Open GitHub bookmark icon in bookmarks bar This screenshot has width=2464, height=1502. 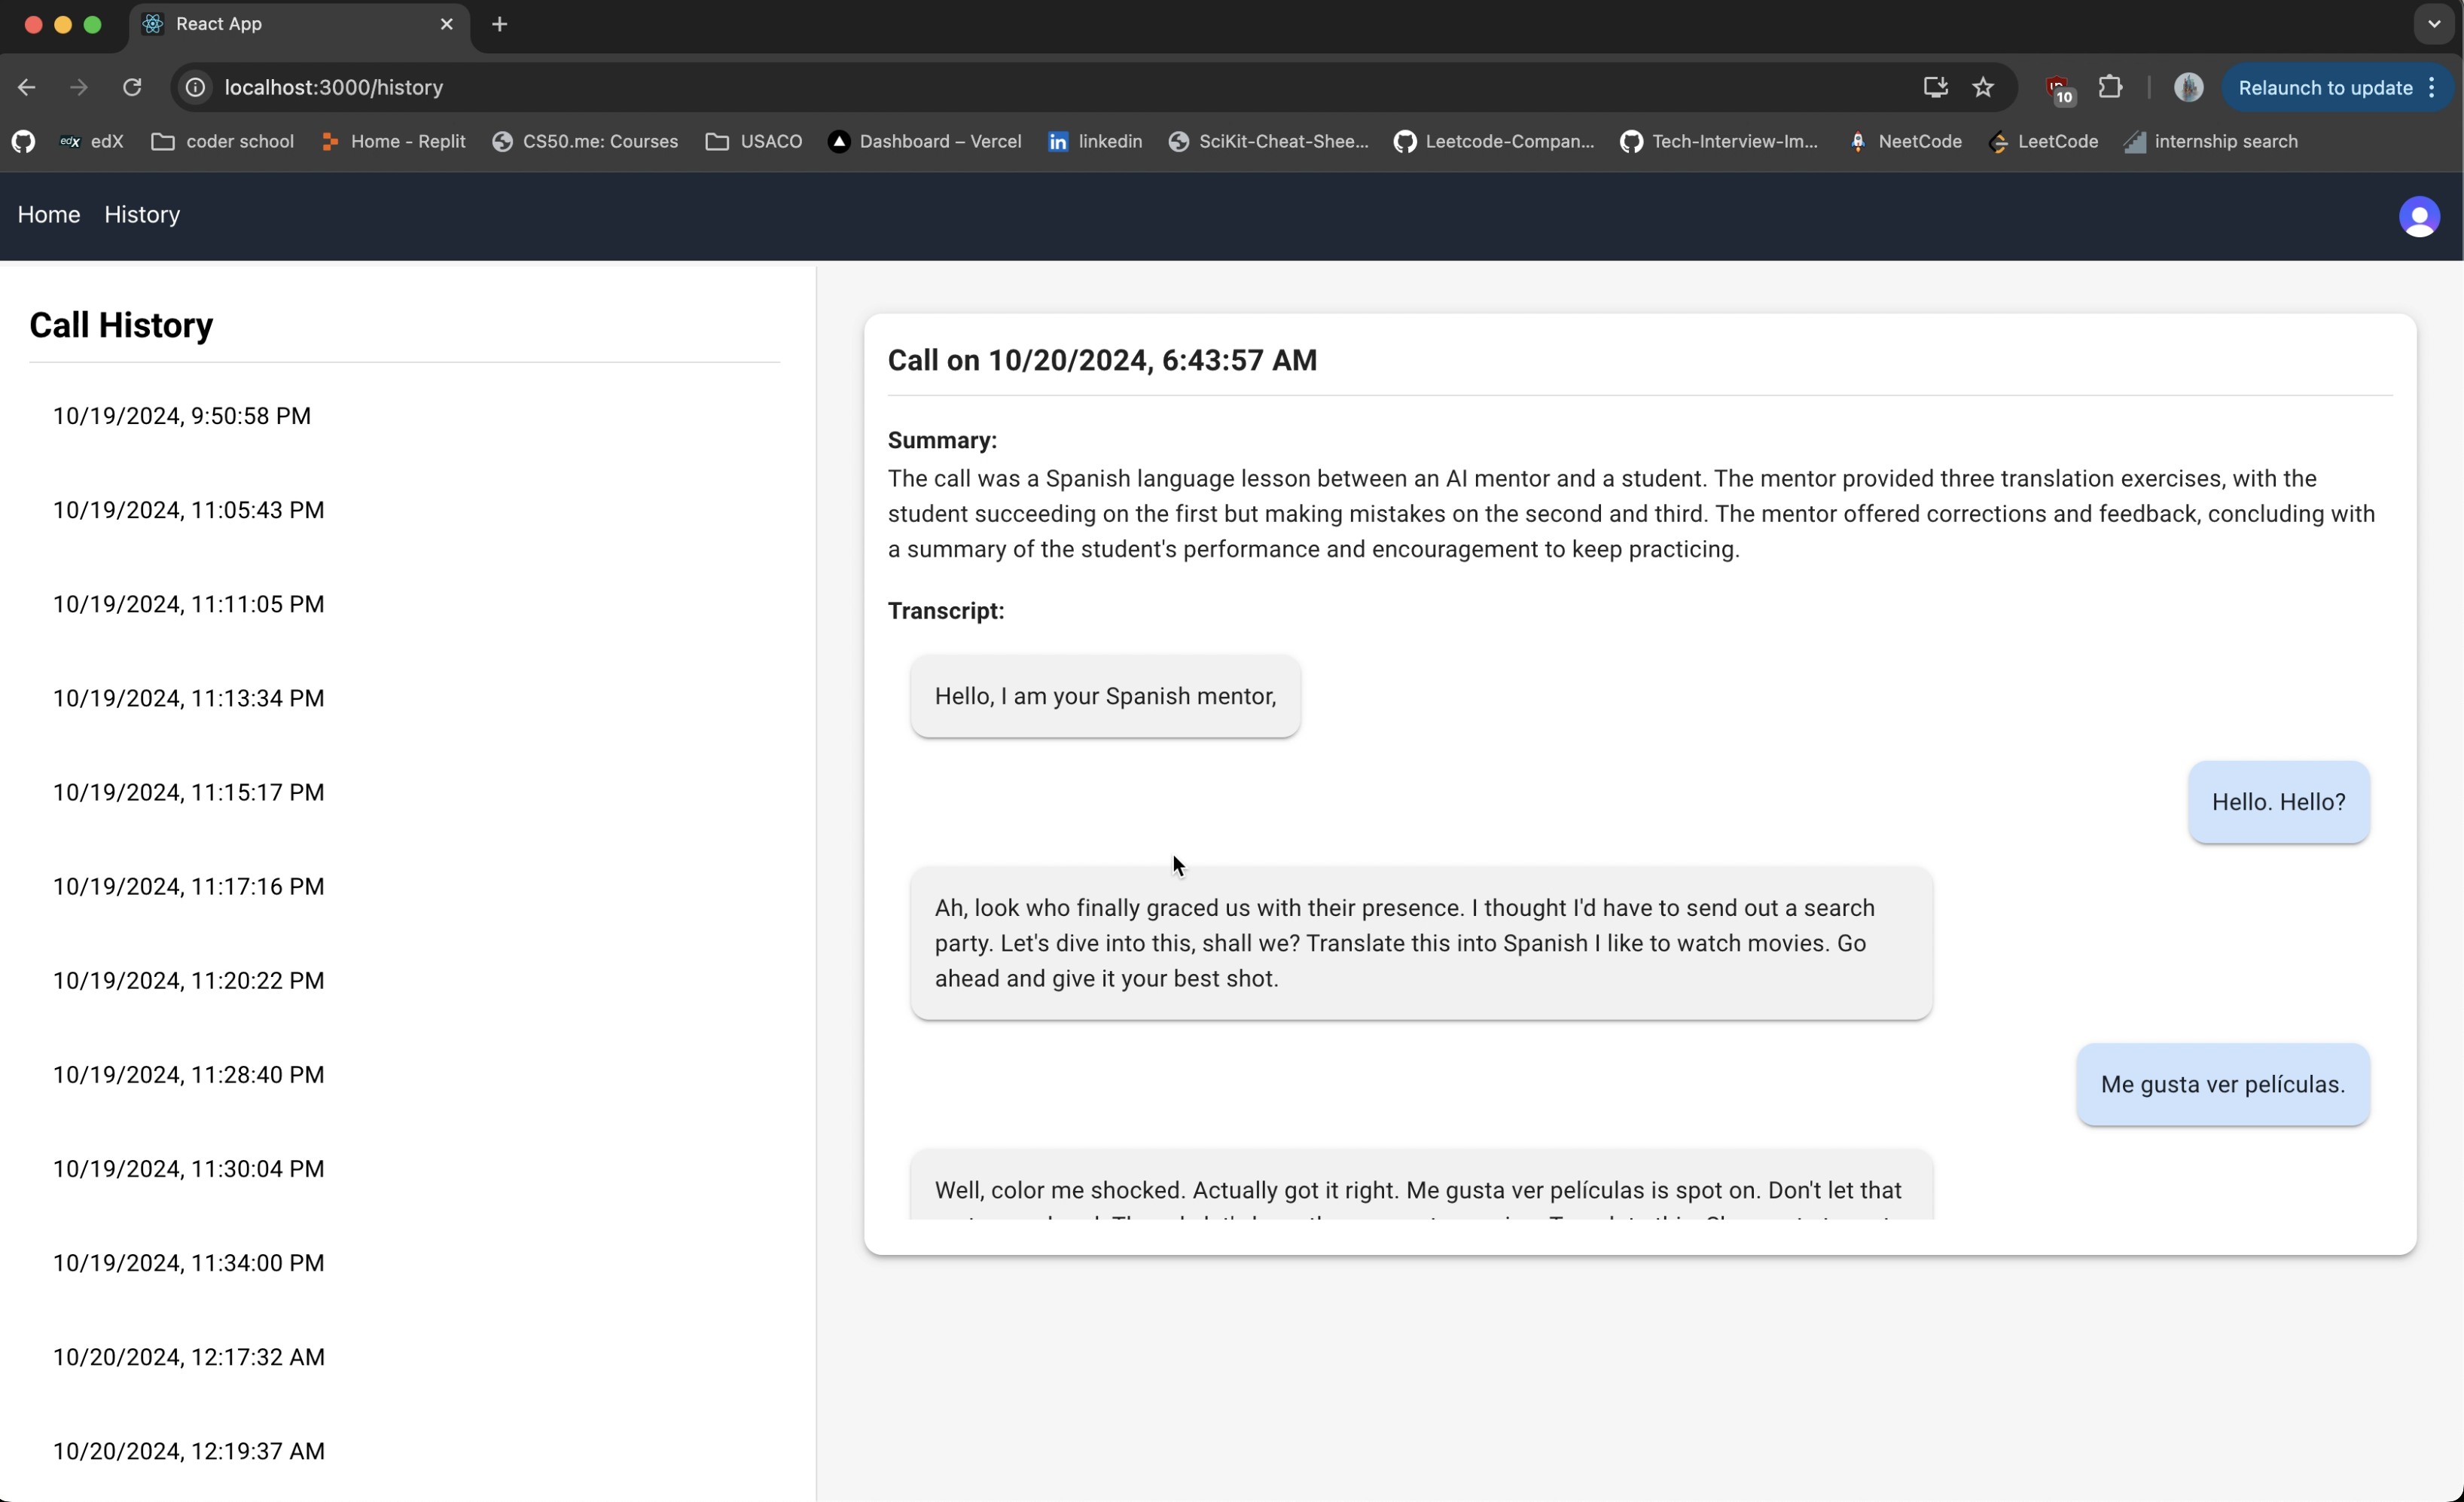tap(24, 142)
